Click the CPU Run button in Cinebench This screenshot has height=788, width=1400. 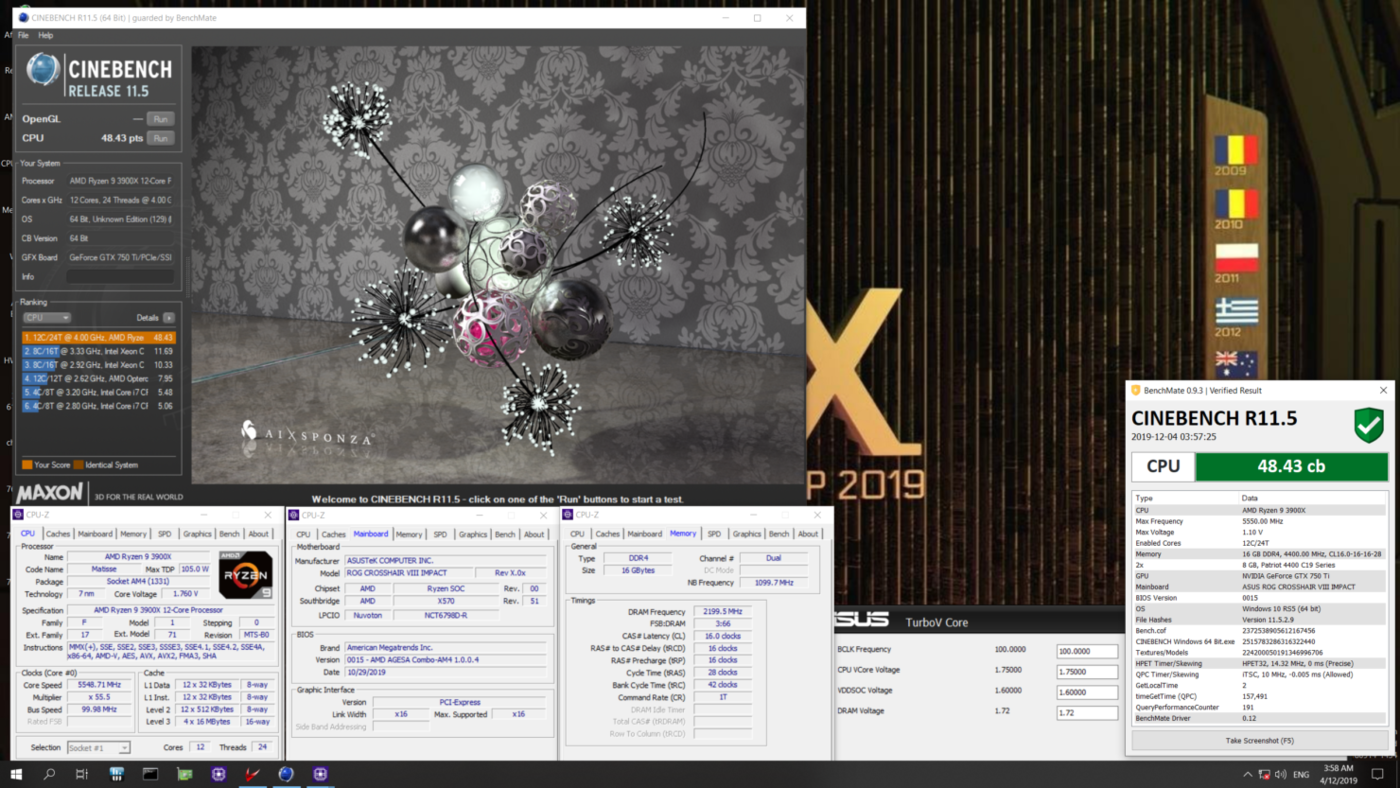(160, 138)
